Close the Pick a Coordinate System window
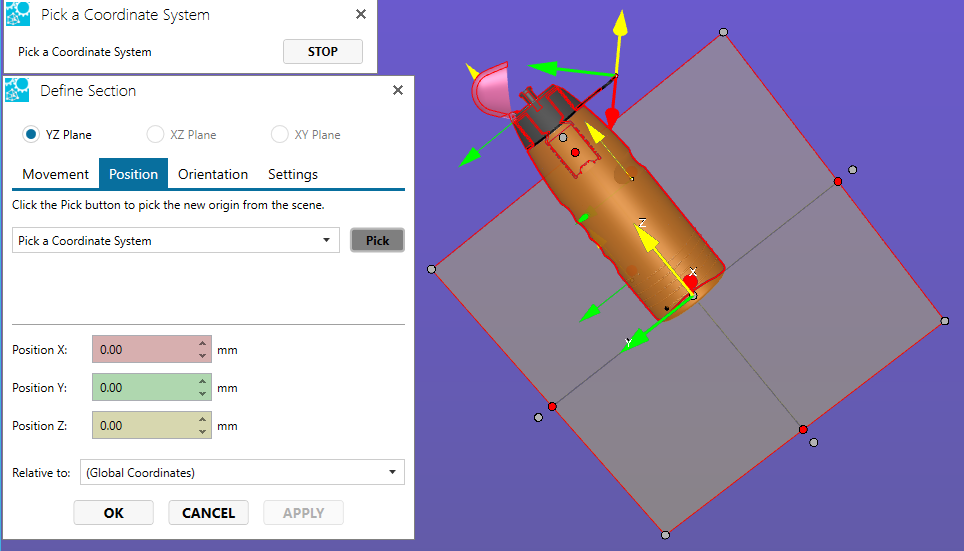 point(361,14)
